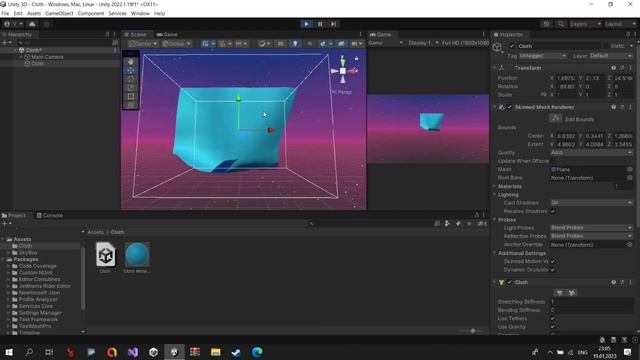Open Visual Studio from the taskbar
This screenshot has width=640, height=360.
point(133,352)
